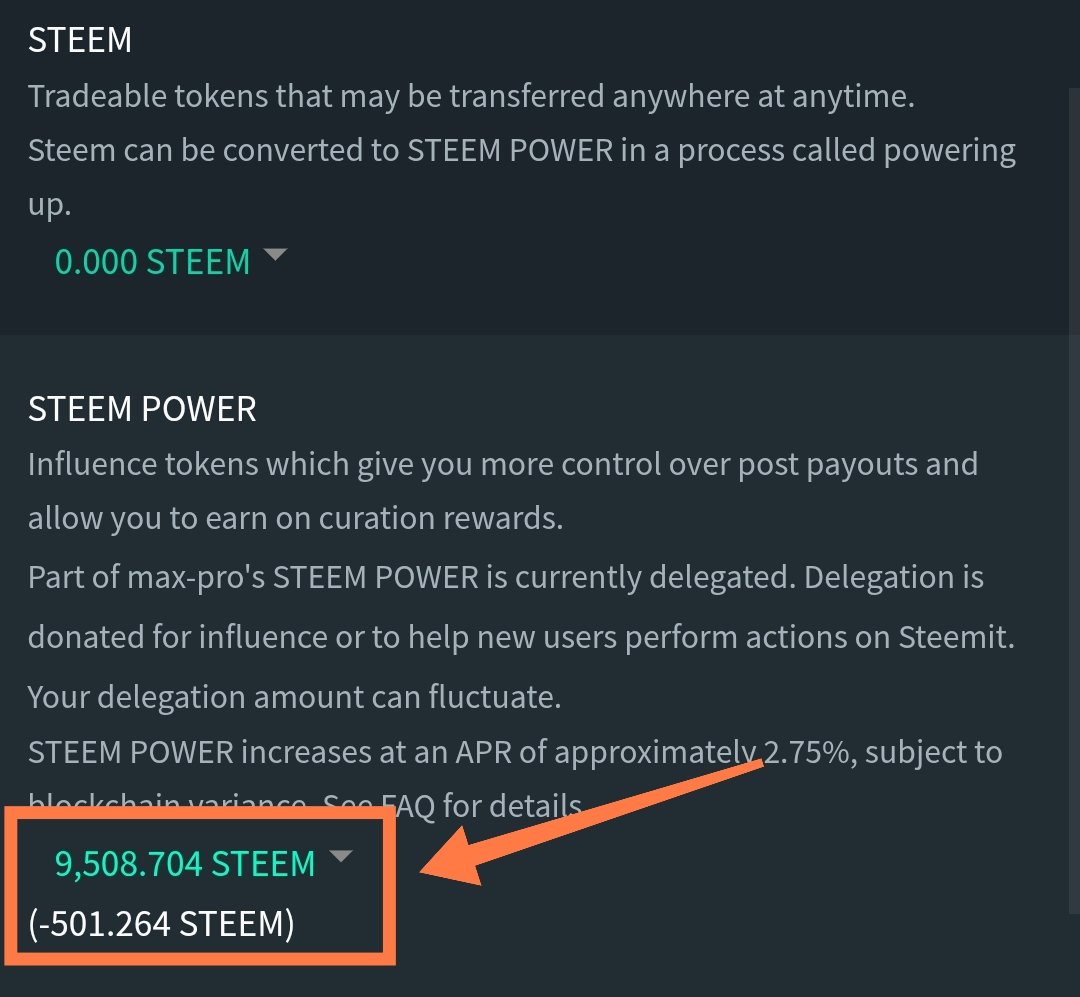Click the max-pro's username text

pos(196,577)
